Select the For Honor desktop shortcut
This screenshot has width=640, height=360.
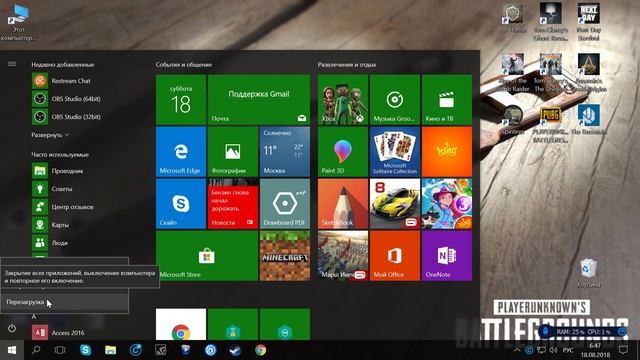coord(513,18)
